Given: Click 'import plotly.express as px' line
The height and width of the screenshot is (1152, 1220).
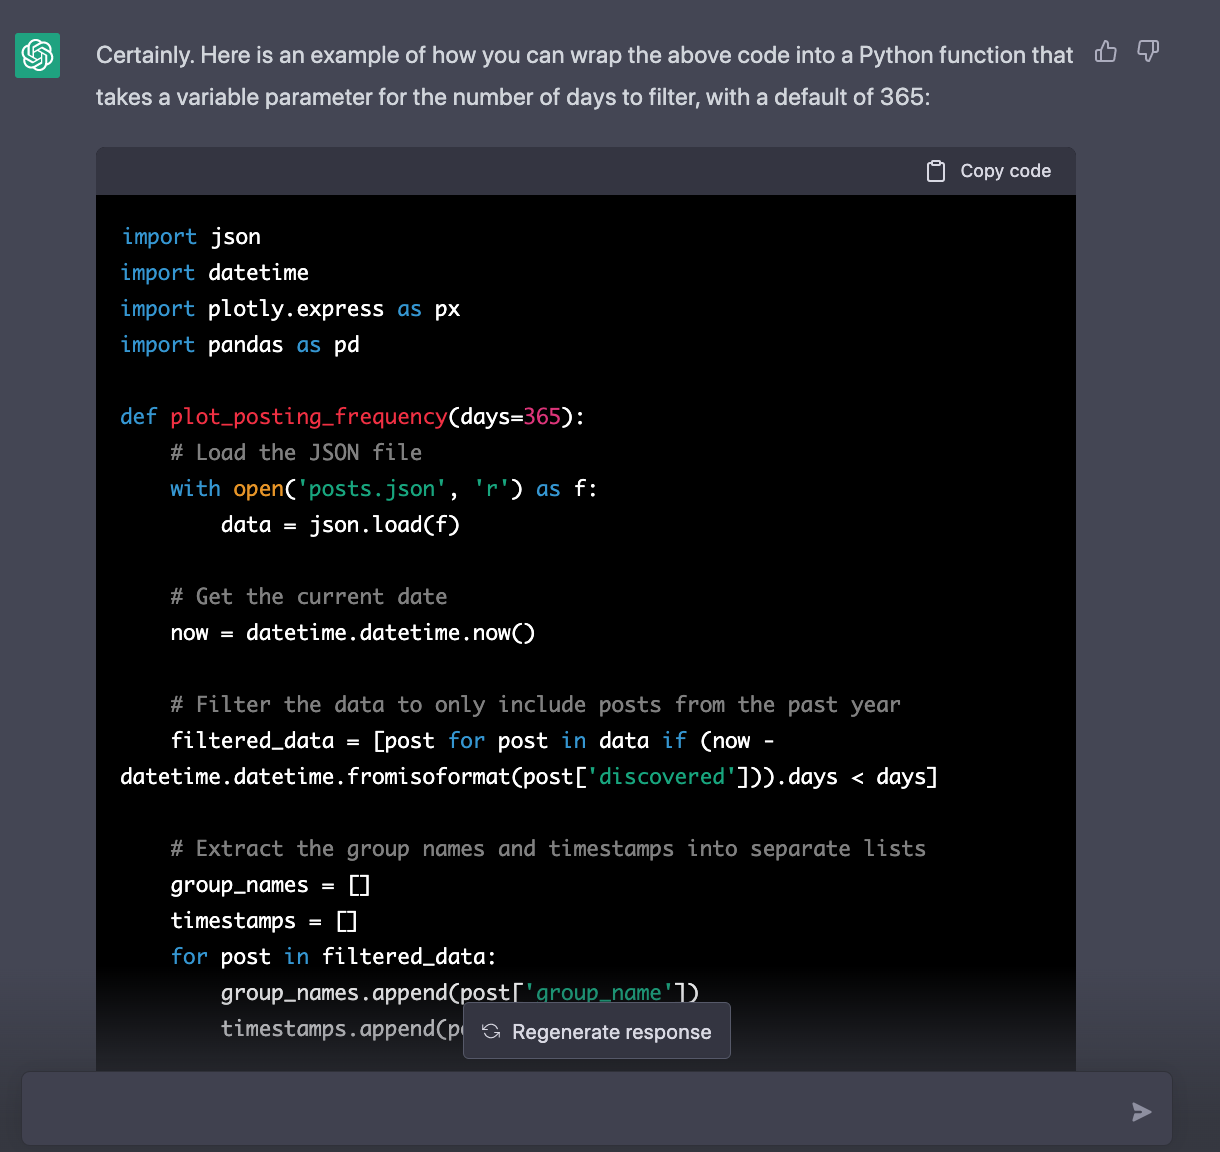Looking at the screenshot, I should 290,309.
